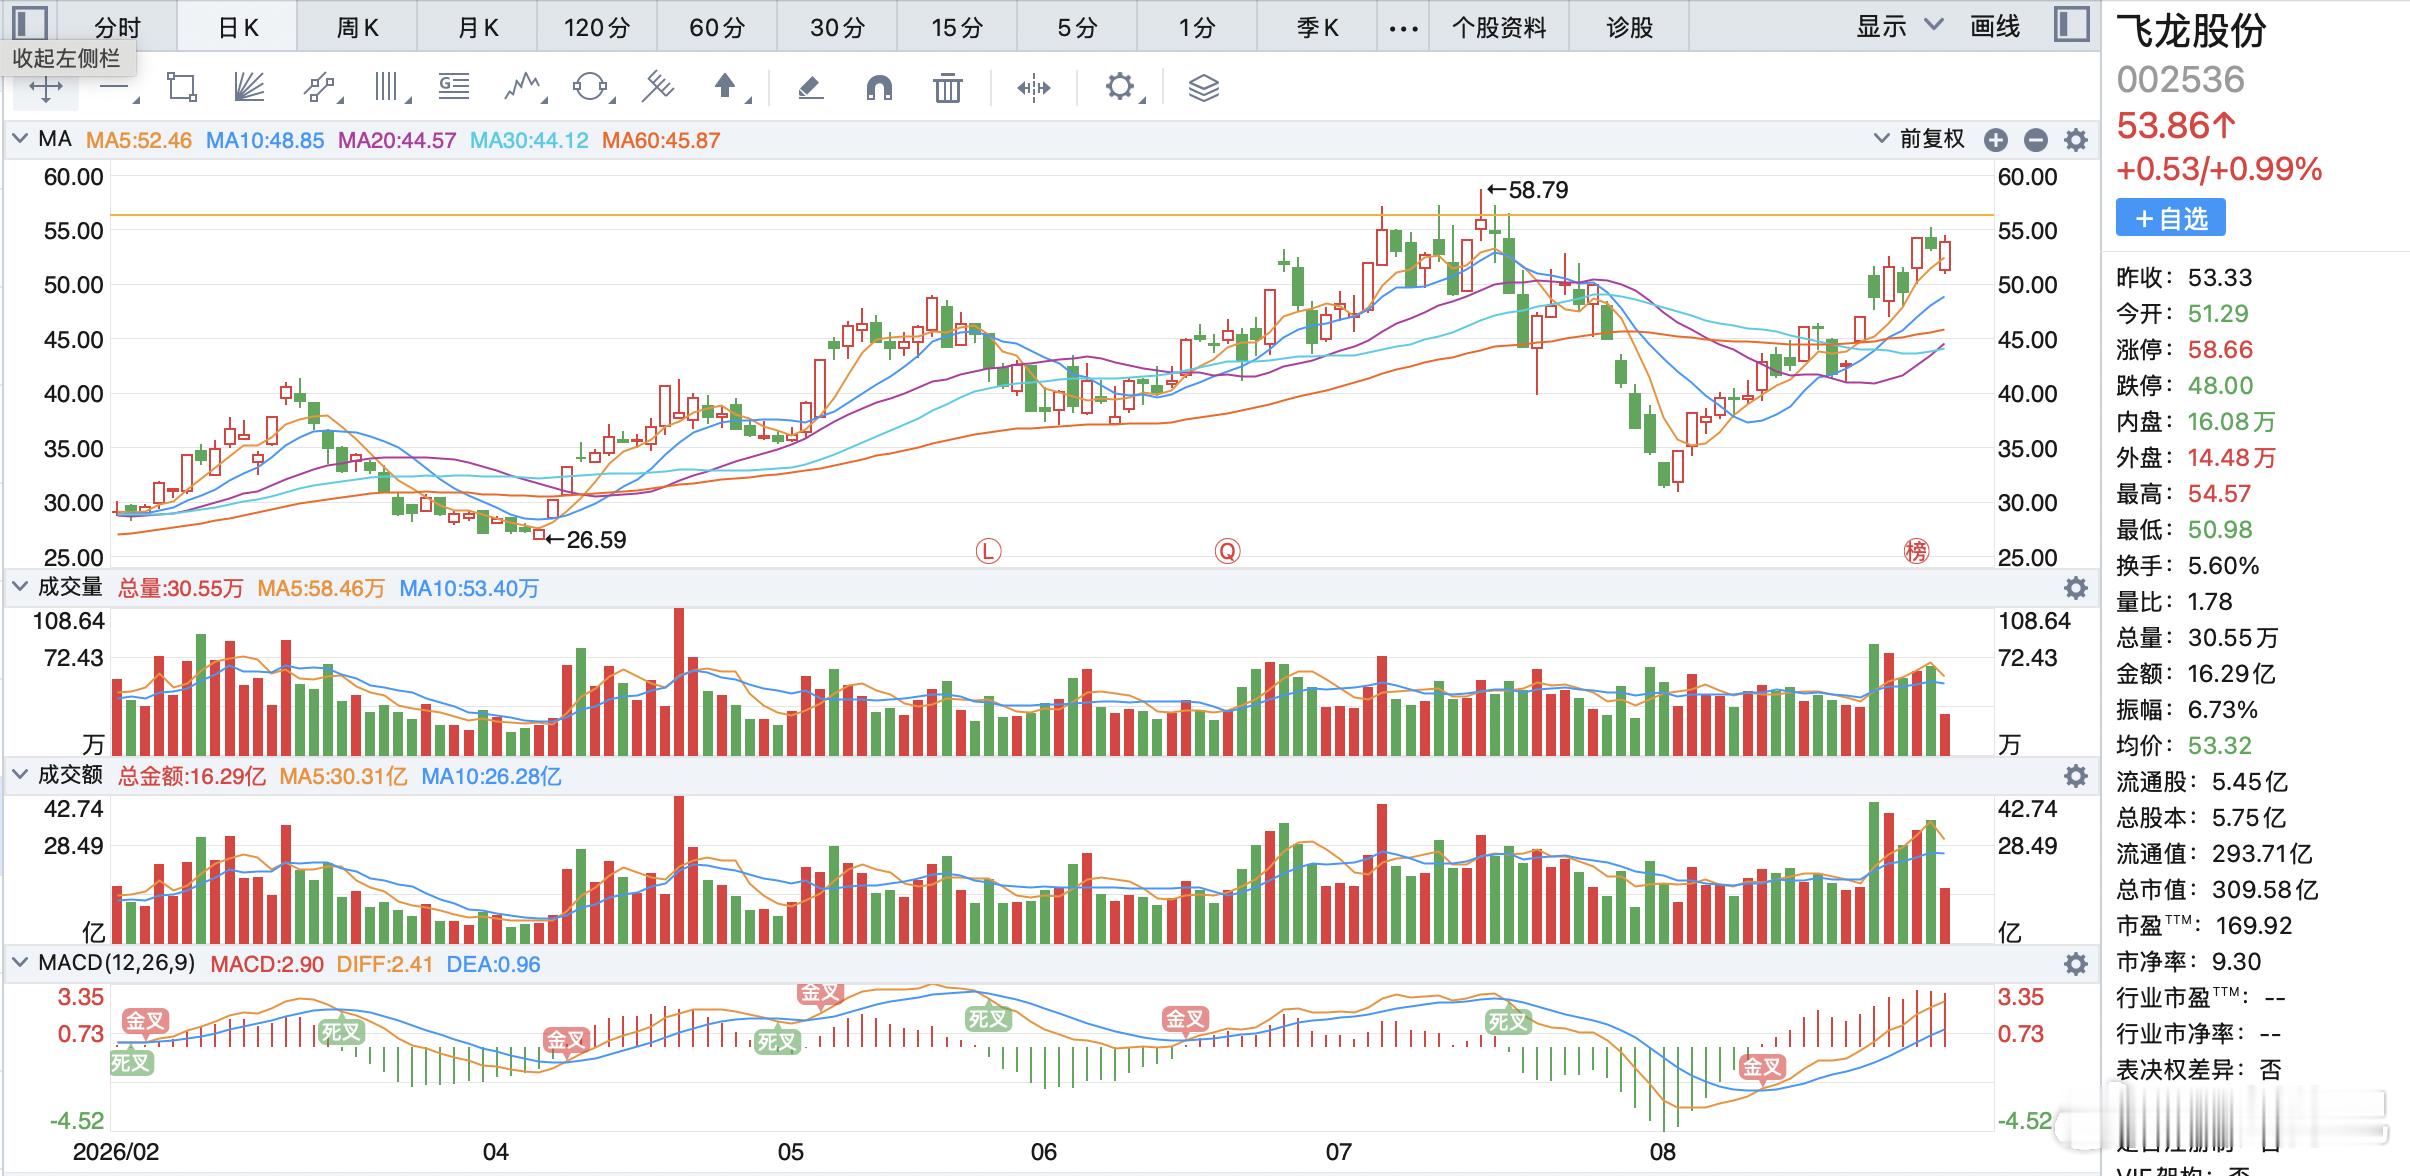The height and width of the screenshot is (1176, 2410).
Task: Click the DIFF:2.41 label in MACD
Action: (x=385, y=965)
